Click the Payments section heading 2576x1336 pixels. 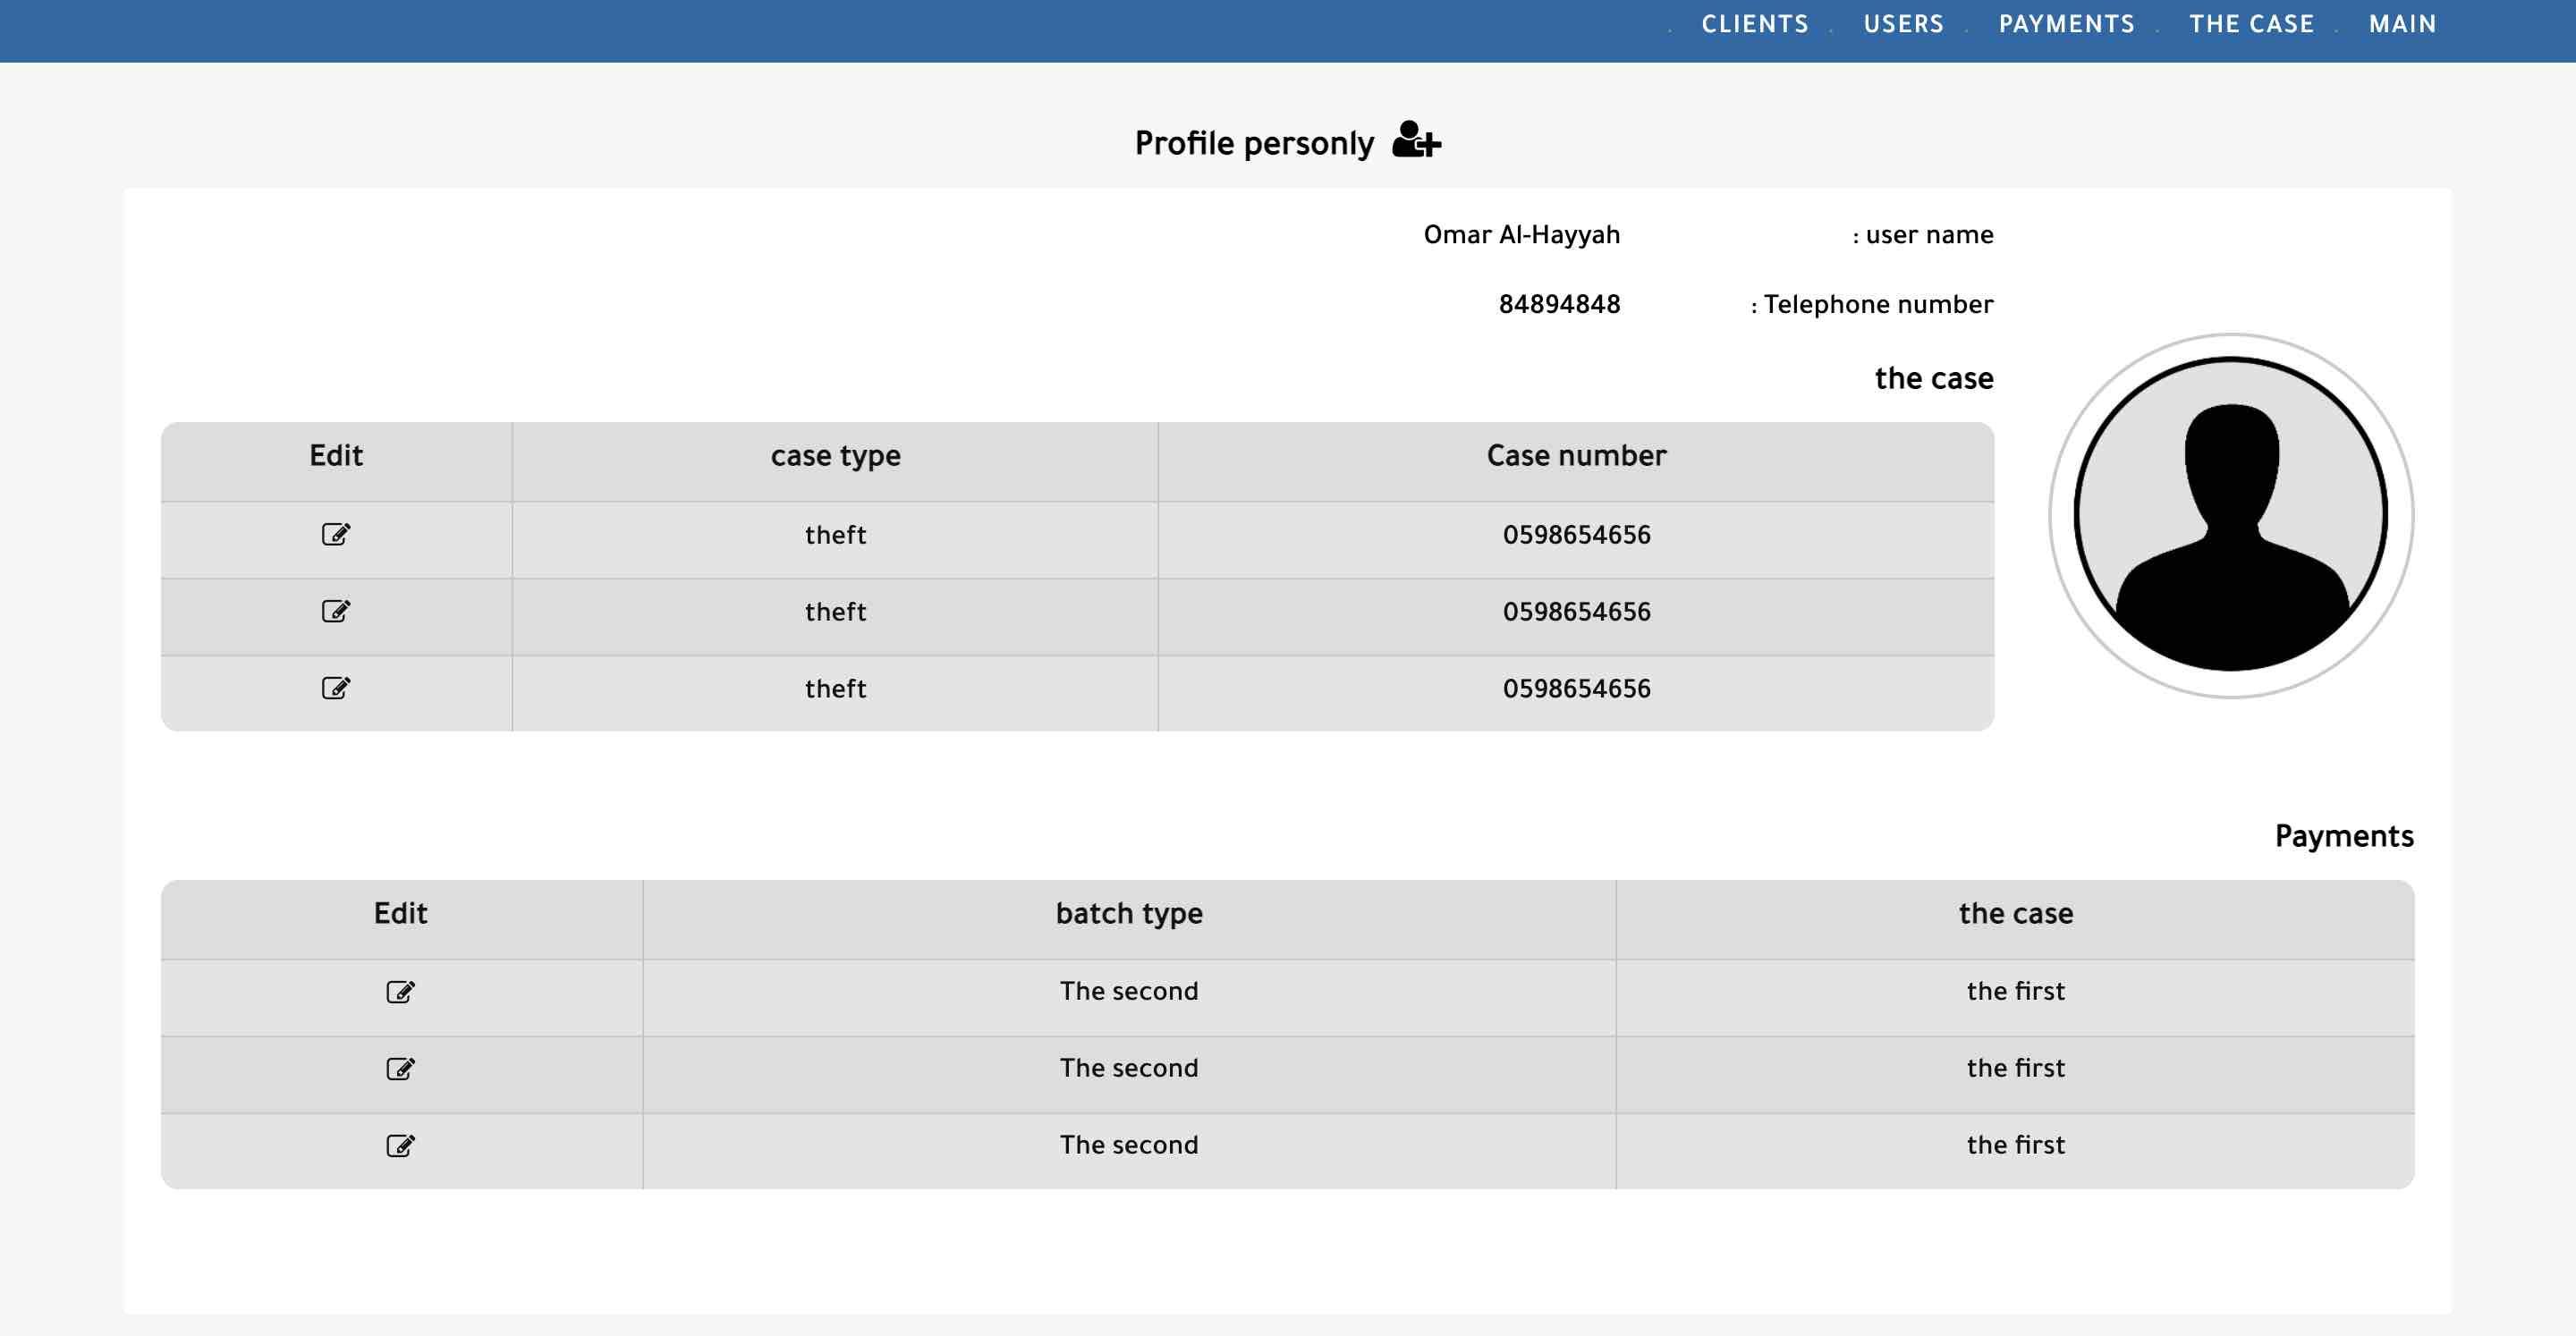pyautogui.click(x=2343, y=836)
